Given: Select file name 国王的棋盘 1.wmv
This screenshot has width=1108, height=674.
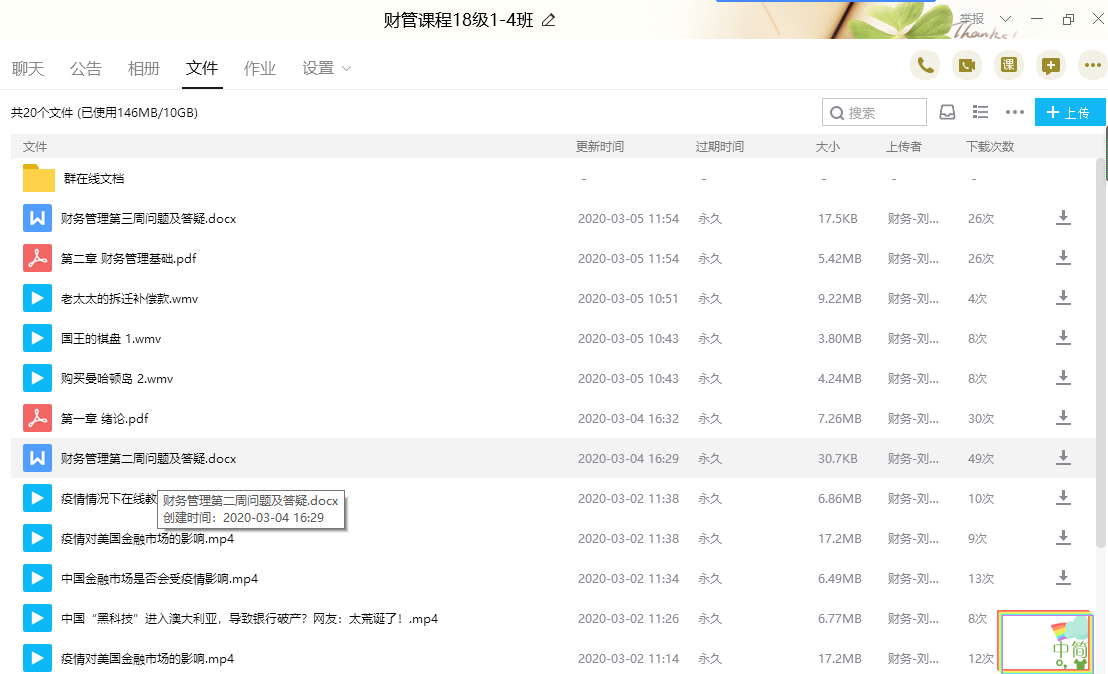Looking at the screenshot, I should (111, 338).
